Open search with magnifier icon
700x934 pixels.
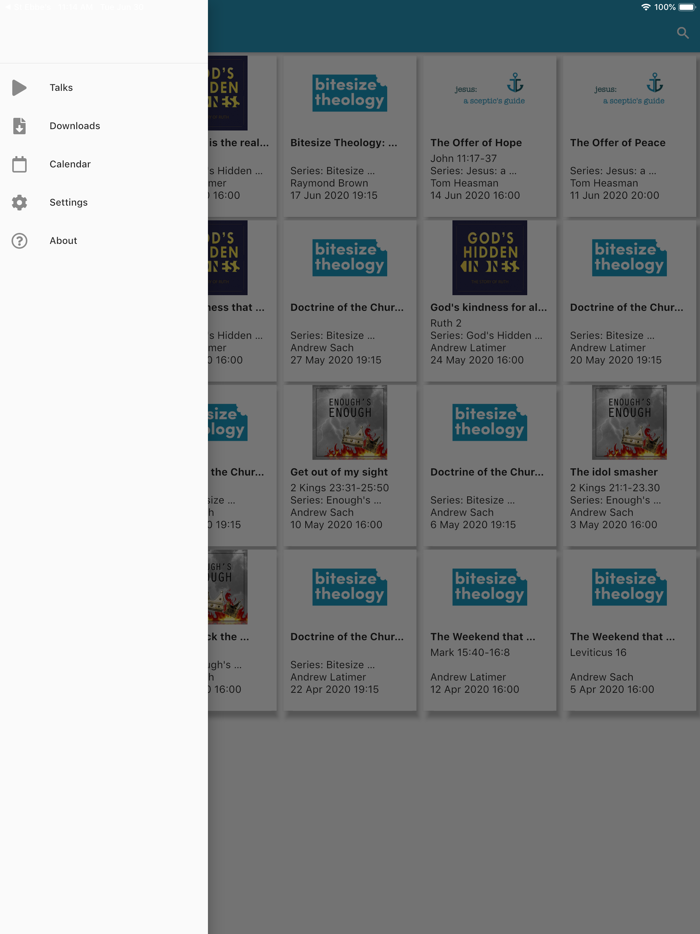pos(683,33)
